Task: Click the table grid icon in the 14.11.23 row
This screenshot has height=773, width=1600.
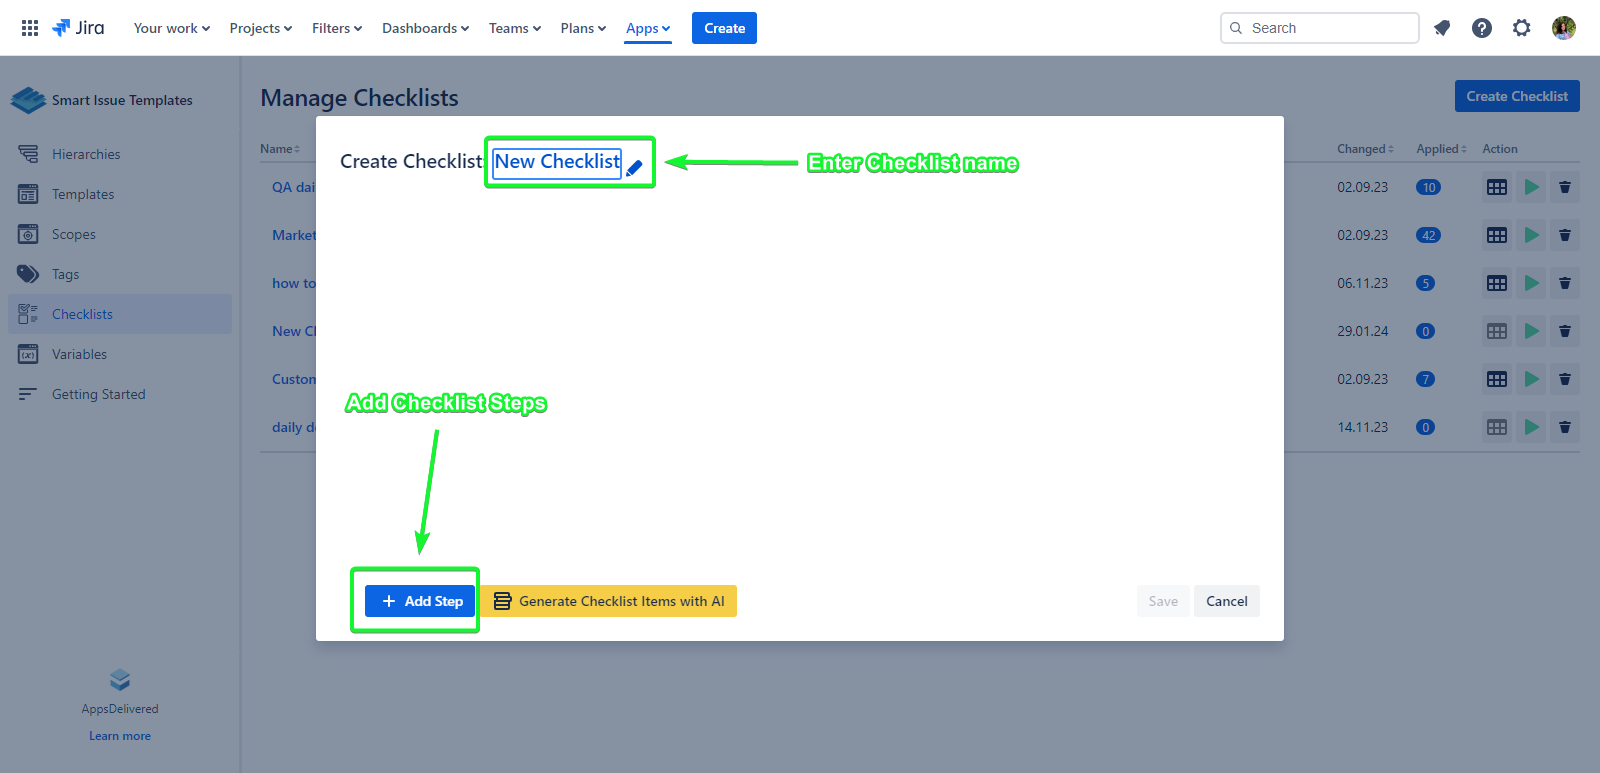Action: point(1497,427)
